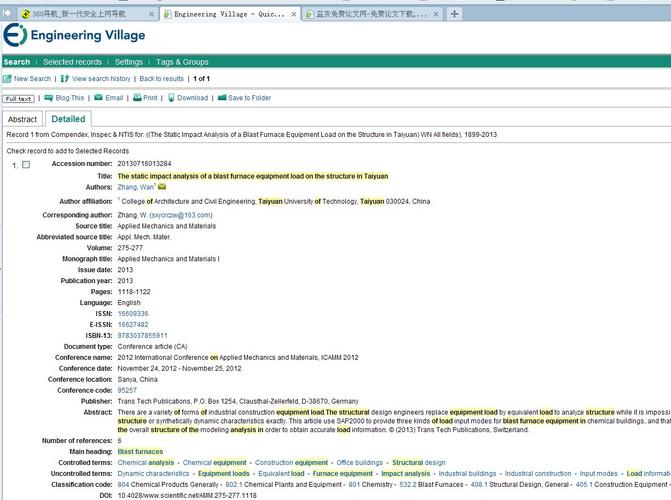This screenshot has width=671, height=500.
Task: Click classification code 408.1 link
Action: coord(479,485)
